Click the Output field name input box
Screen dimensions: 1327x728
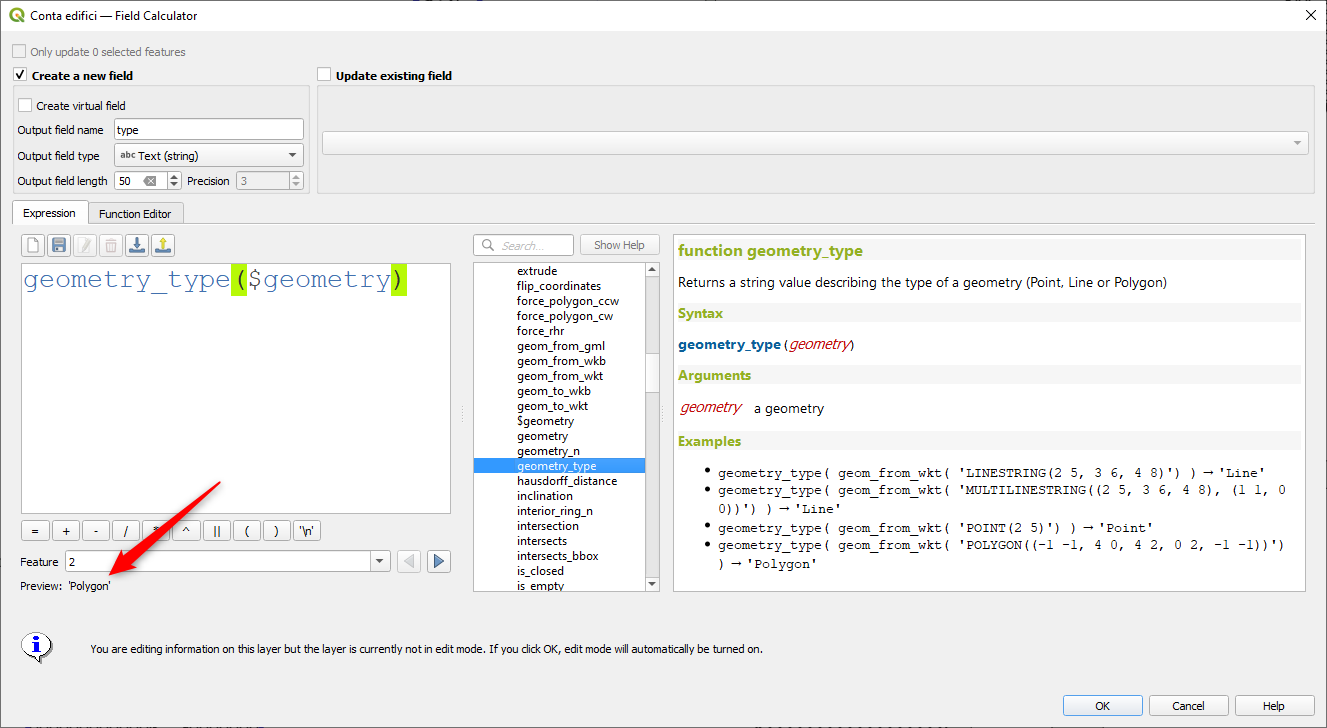click(208, 130)
